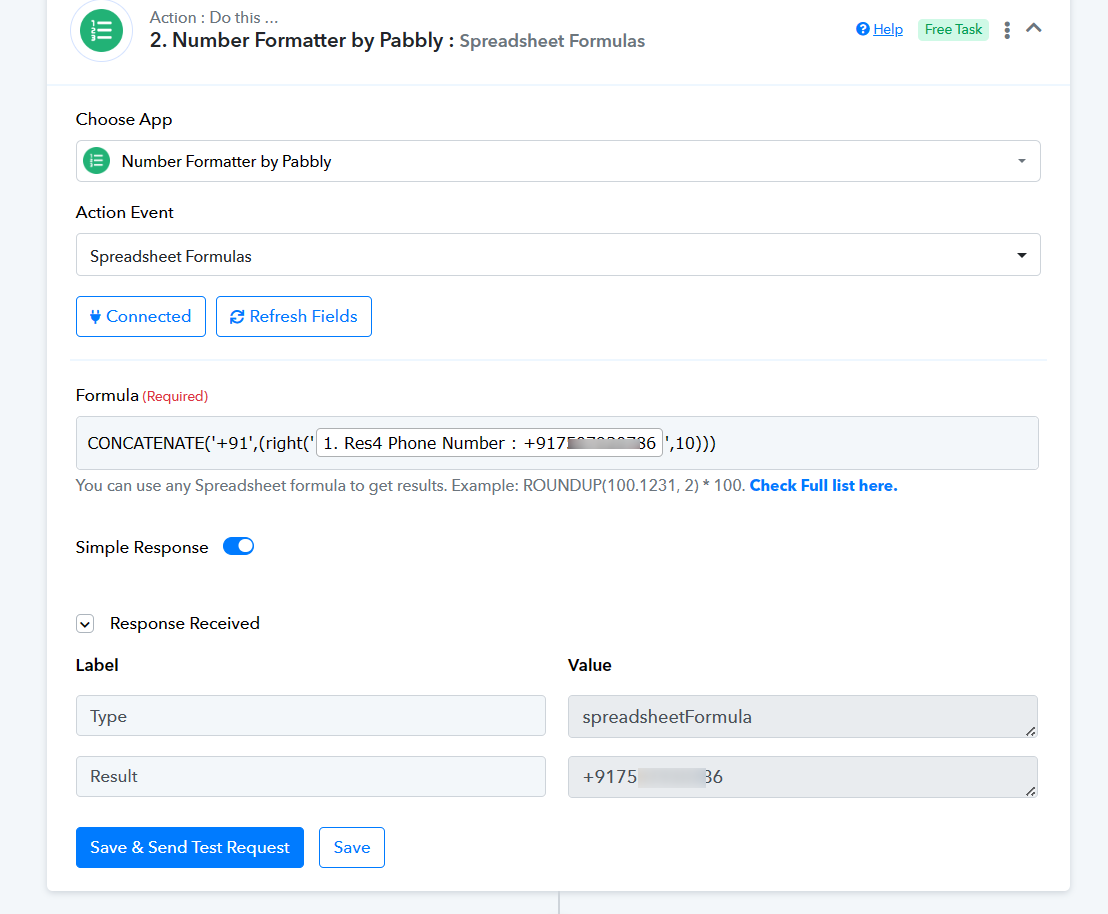Viewport: 1108px width, 914px height.
Task: Click inside the Formula input field
Action: pyautogui.click(x=558, y=443)
